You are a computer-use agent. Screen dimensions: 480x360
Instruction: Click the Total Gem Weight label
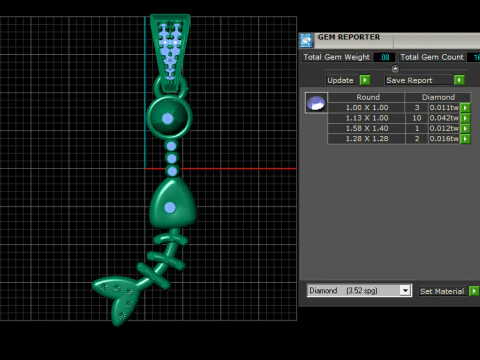click(x=336, y=57)
